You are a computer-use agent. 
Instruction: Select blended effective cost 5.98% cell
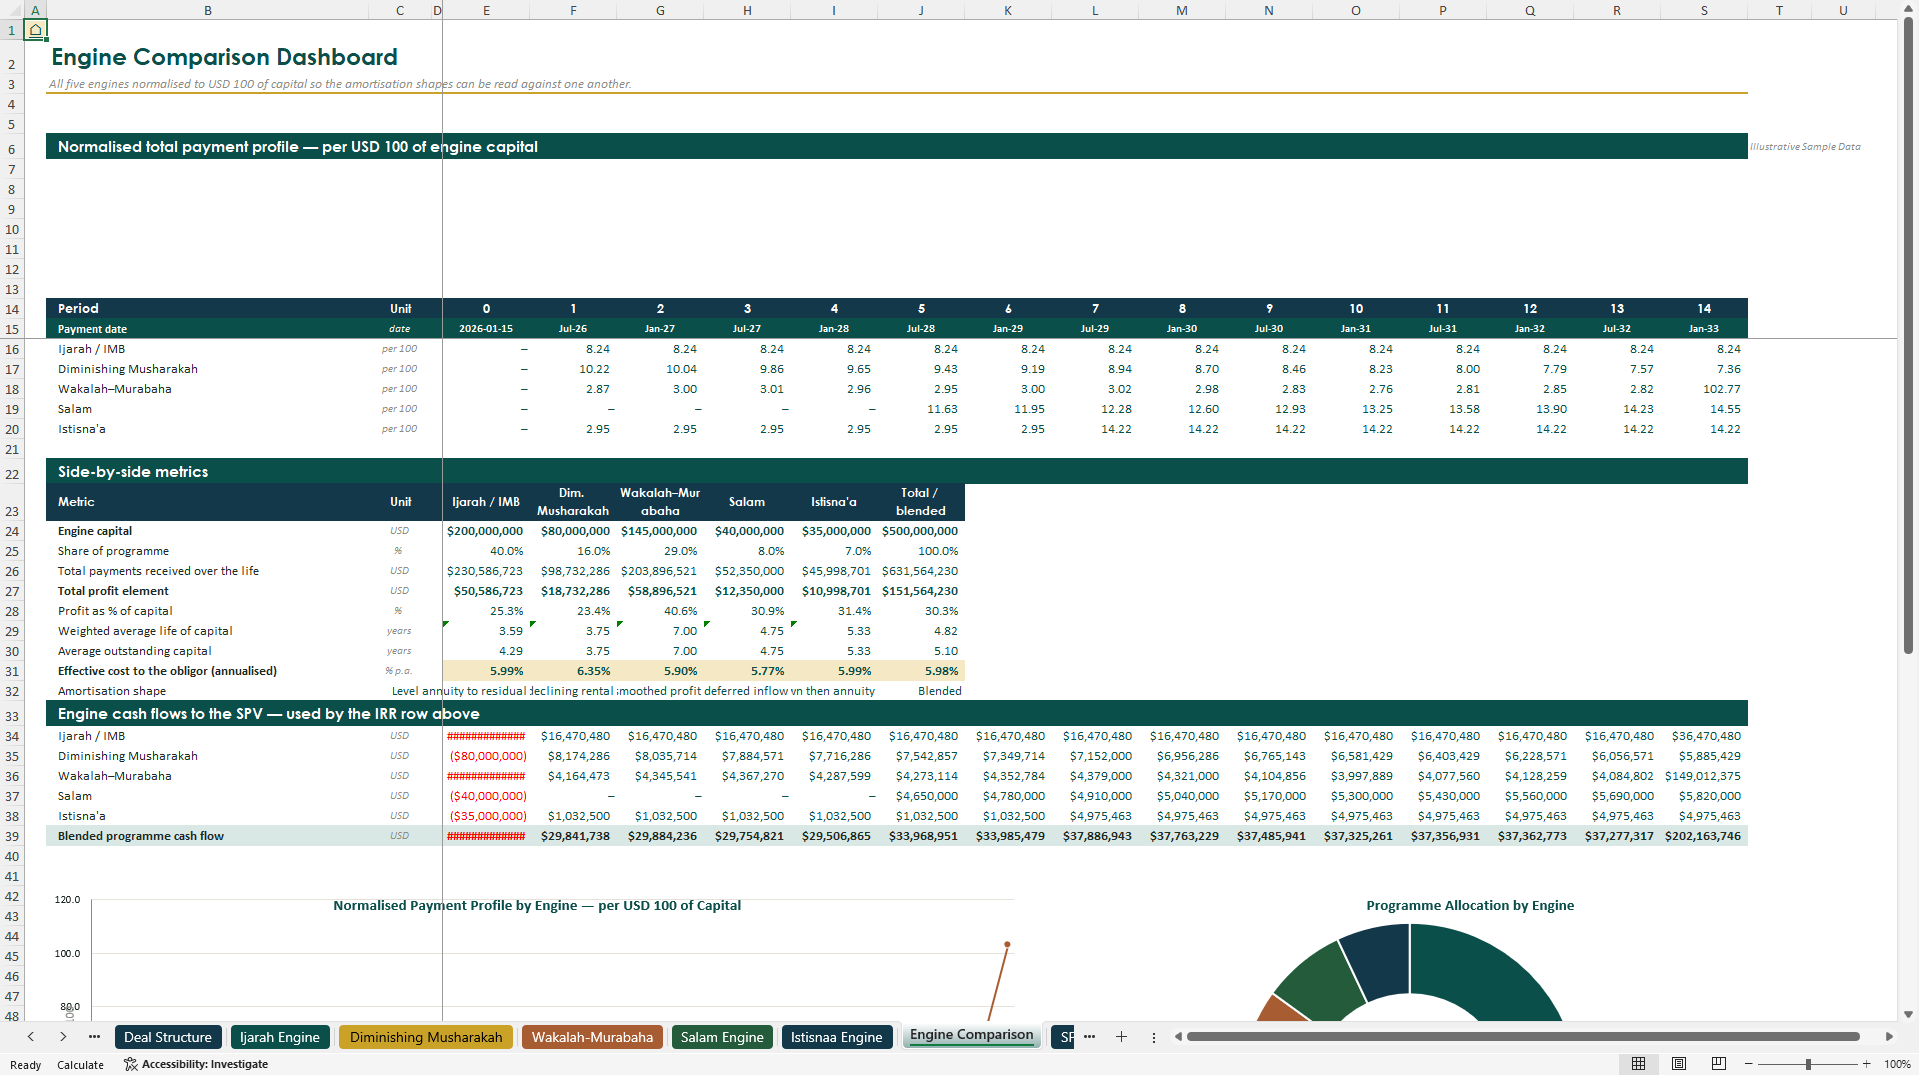pos(921,671)
